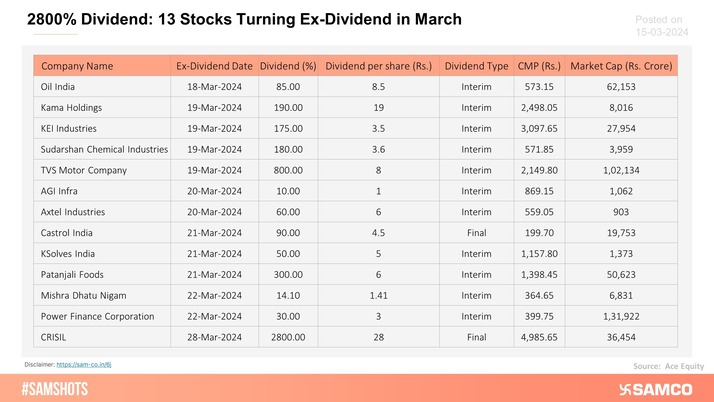The image size is (714, 402).
Task: Click the 573.15 CMP value
Action: point(539,87)
